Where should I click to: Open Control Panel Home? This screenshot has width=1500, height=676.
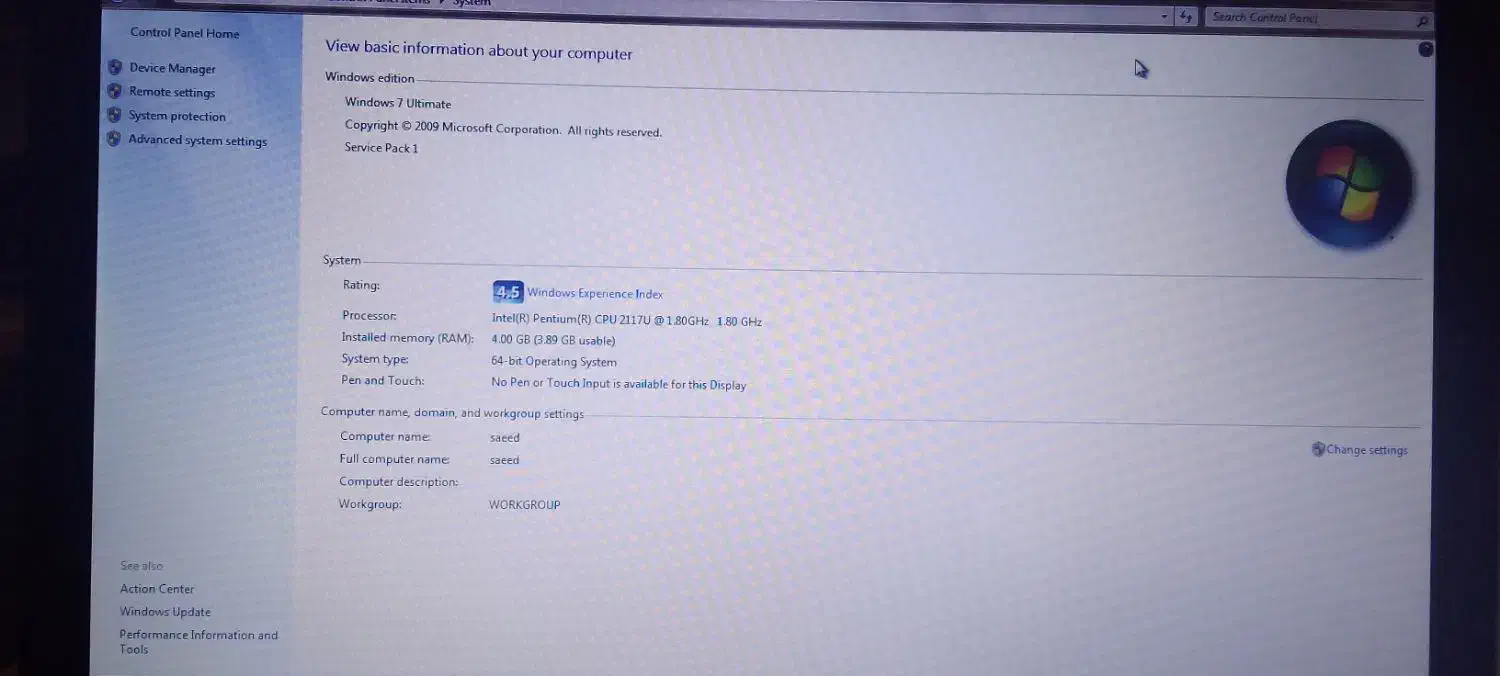(185, 33)
